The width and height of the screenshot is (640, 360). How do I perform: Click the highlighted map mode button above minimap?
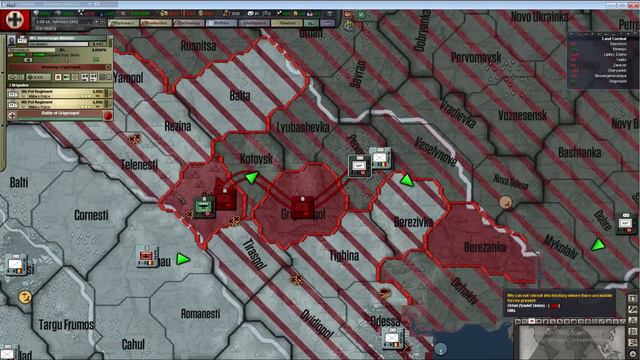click(x=531, y=322)
